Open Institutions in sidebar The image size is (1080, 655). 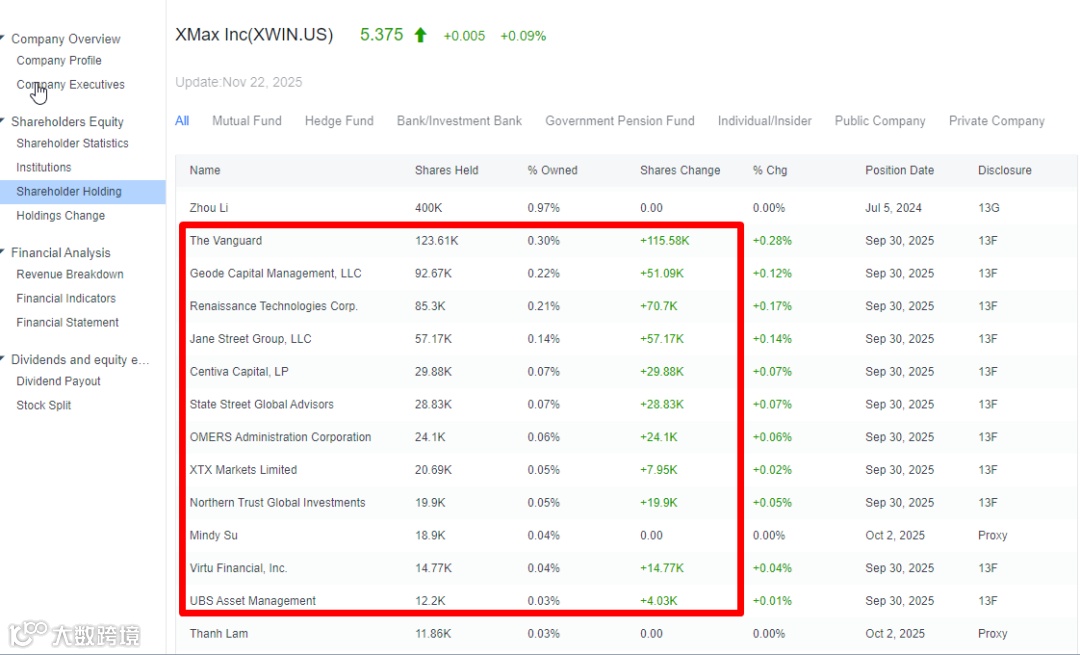[x=43, y=167]
